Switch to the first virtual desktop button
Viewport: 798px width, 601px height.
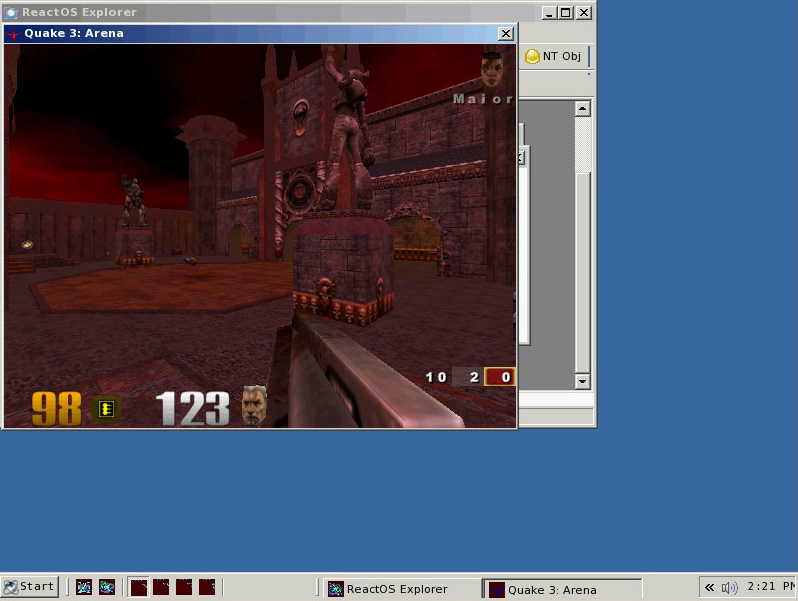click(x=138, y=587)
